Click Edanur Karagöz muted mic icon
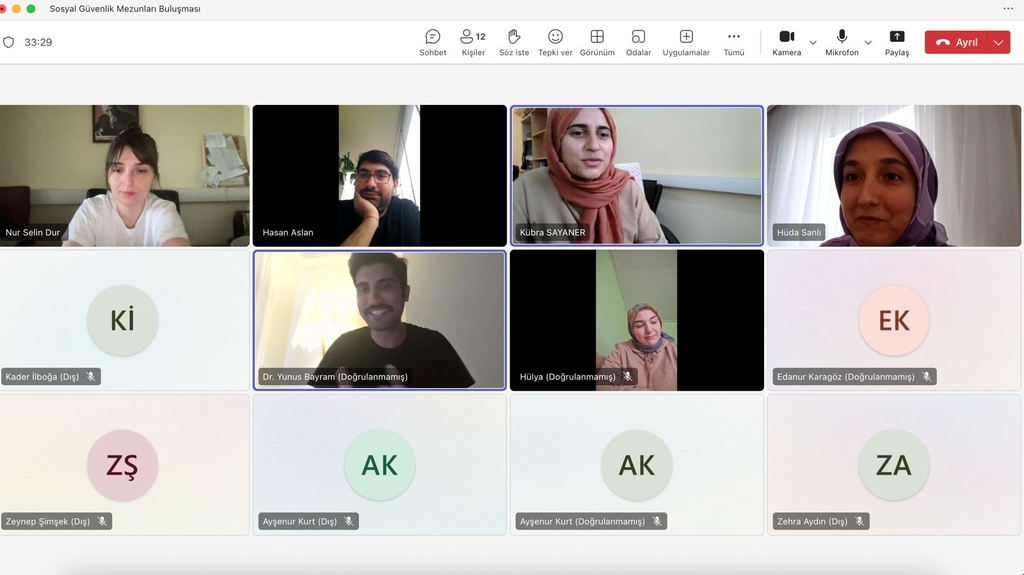This screenshot has width=1024, height=575. (x=927, y=376)
